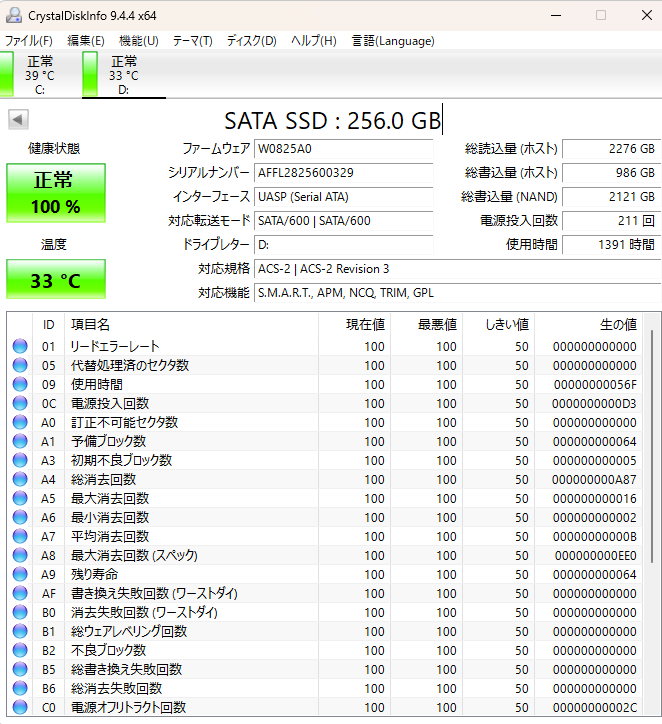Click total host writes value 986 GB
The width and height of the screenshot is (662, 724).
(612, 173)
